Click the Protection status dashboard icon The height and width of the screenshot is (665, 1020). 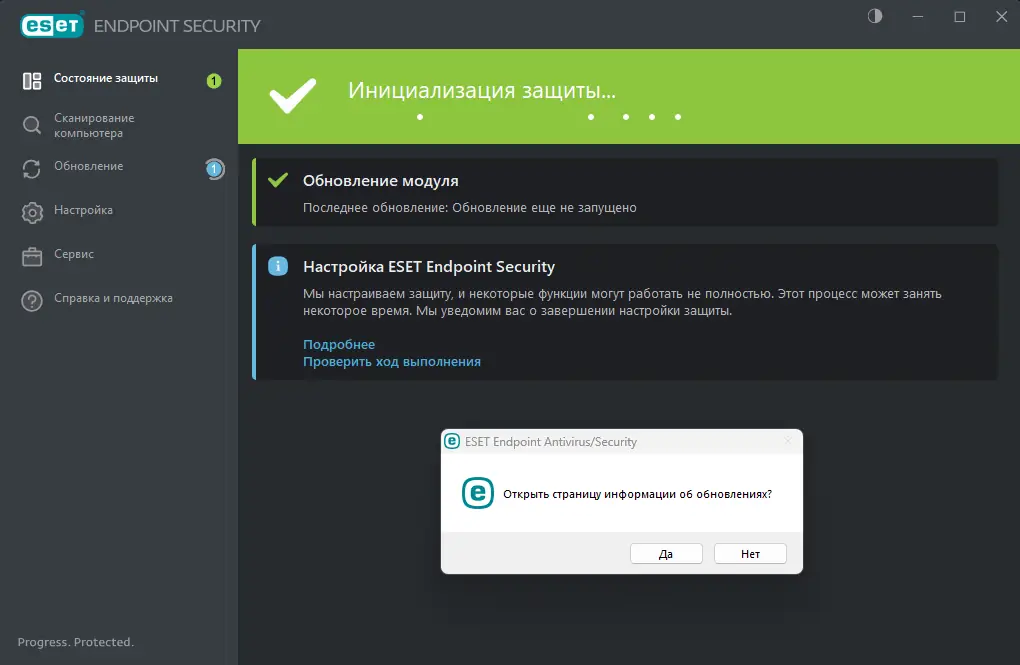32,81
